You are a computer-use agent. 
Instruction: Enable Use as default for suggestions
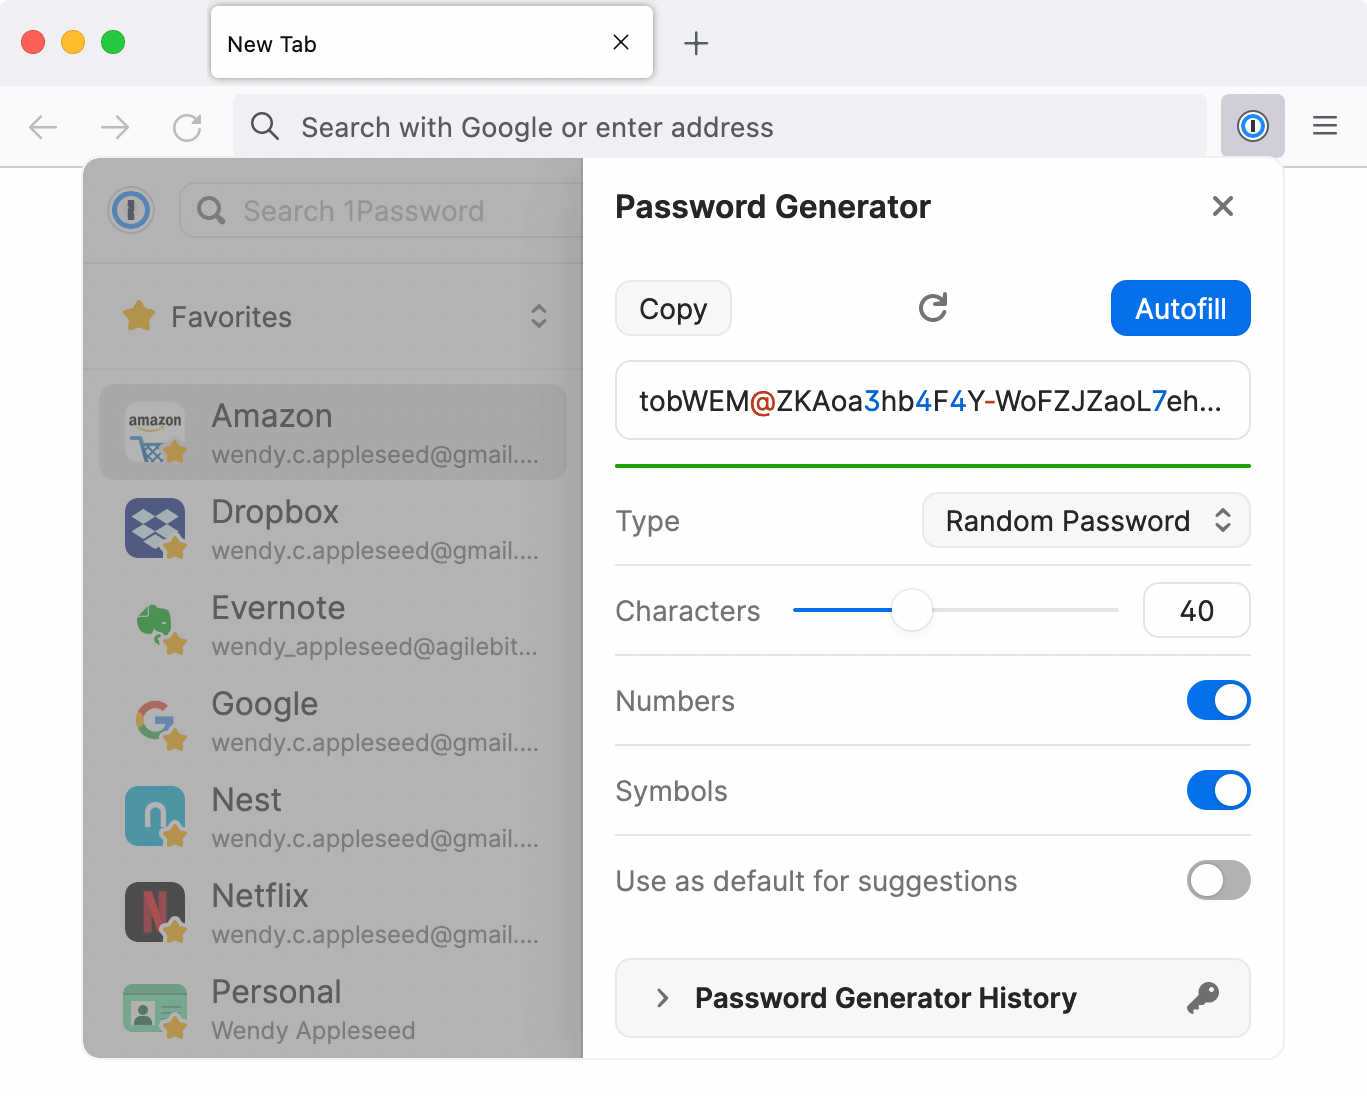coord(1218,880)
